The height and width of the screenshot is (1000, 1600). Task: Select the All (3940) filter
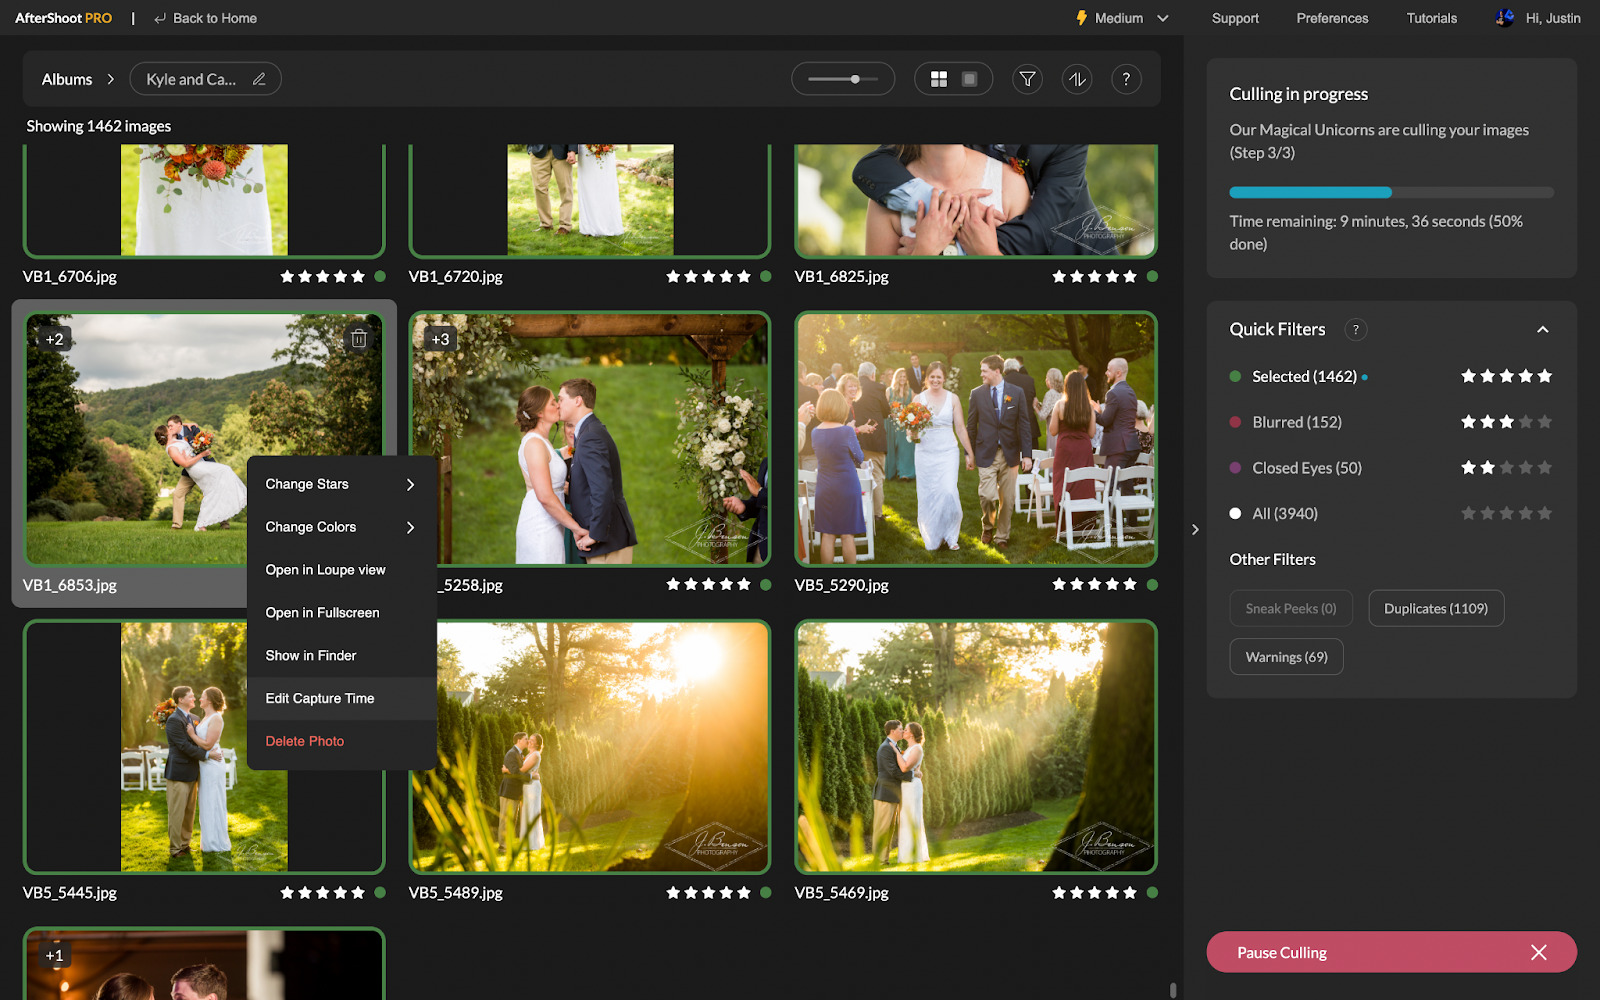coord(1284,514)
